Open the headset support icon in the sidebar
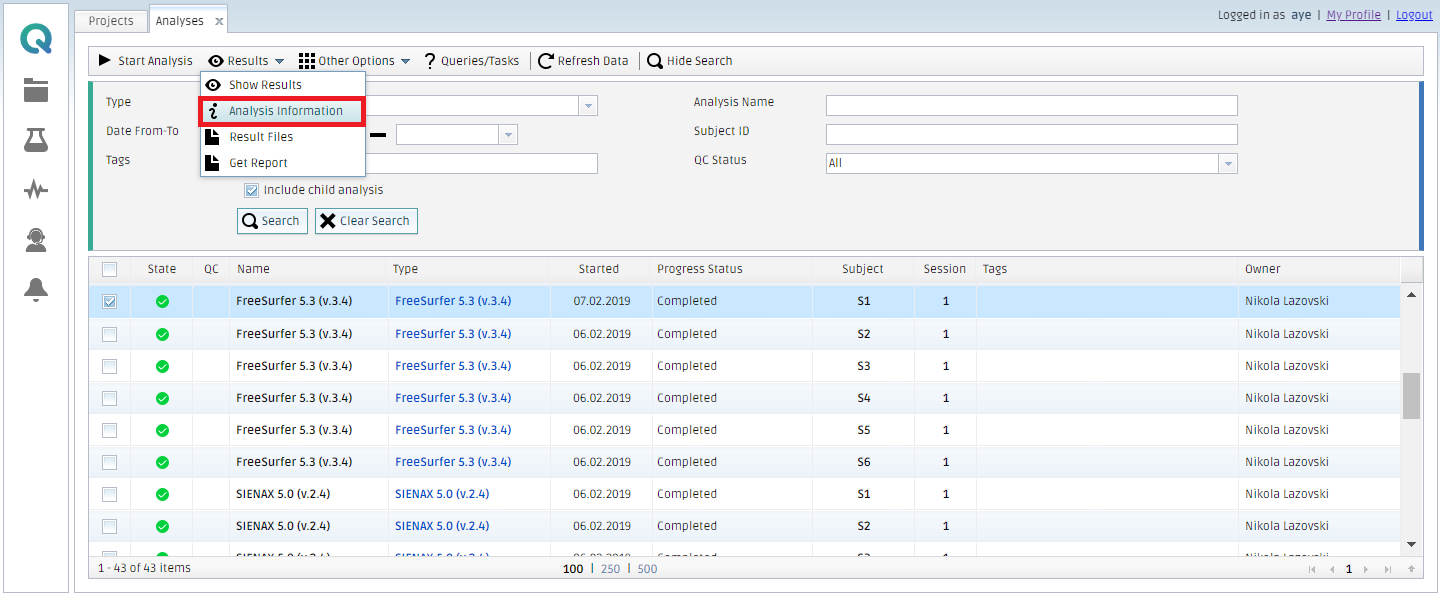 coord(36,240)
